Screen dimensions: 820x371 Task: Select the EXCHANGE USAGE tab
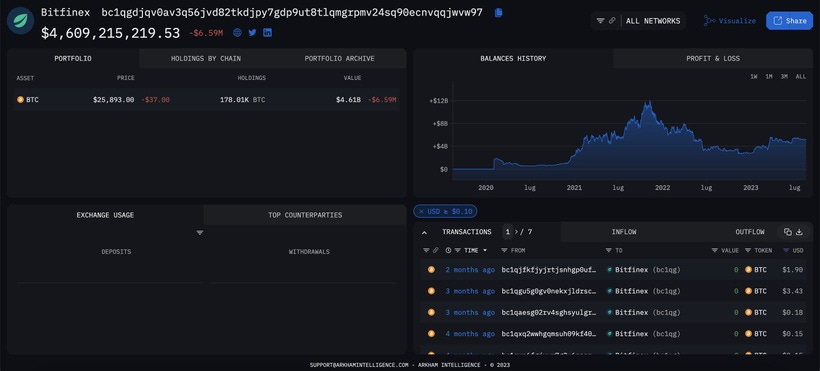click(105, 215)
